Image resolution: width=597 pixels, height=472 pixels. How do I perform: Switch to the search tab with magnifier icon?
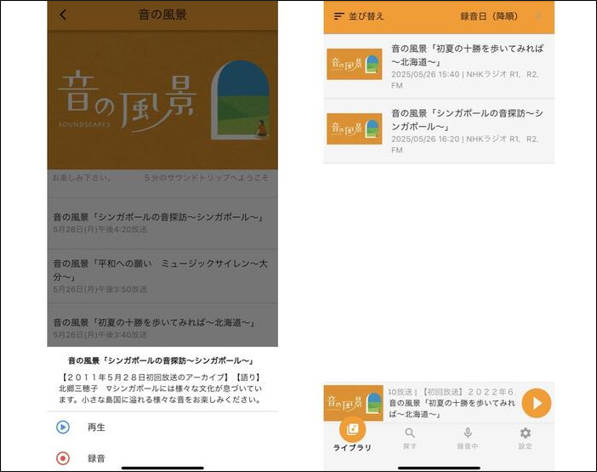(410, 438)
